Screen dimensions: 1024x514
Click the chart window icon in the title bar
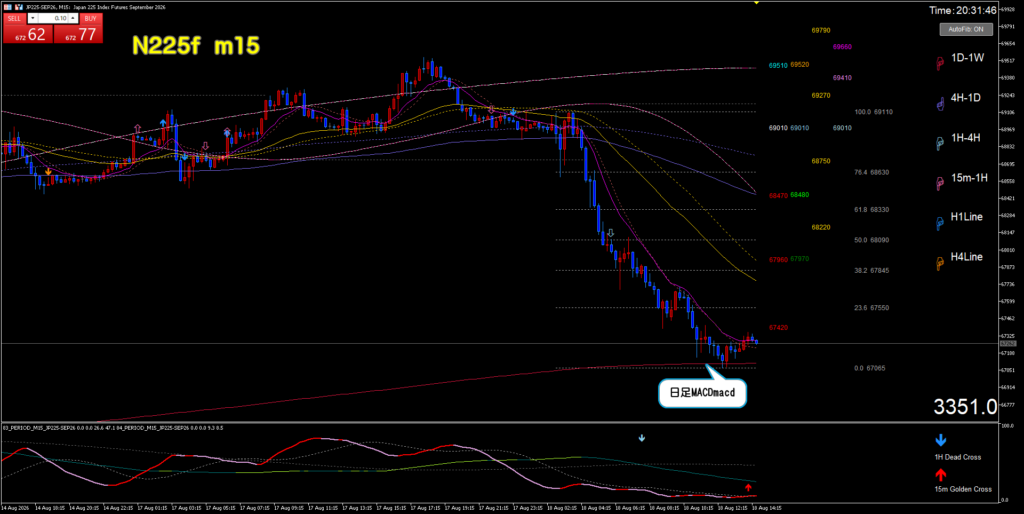point(9,7)
